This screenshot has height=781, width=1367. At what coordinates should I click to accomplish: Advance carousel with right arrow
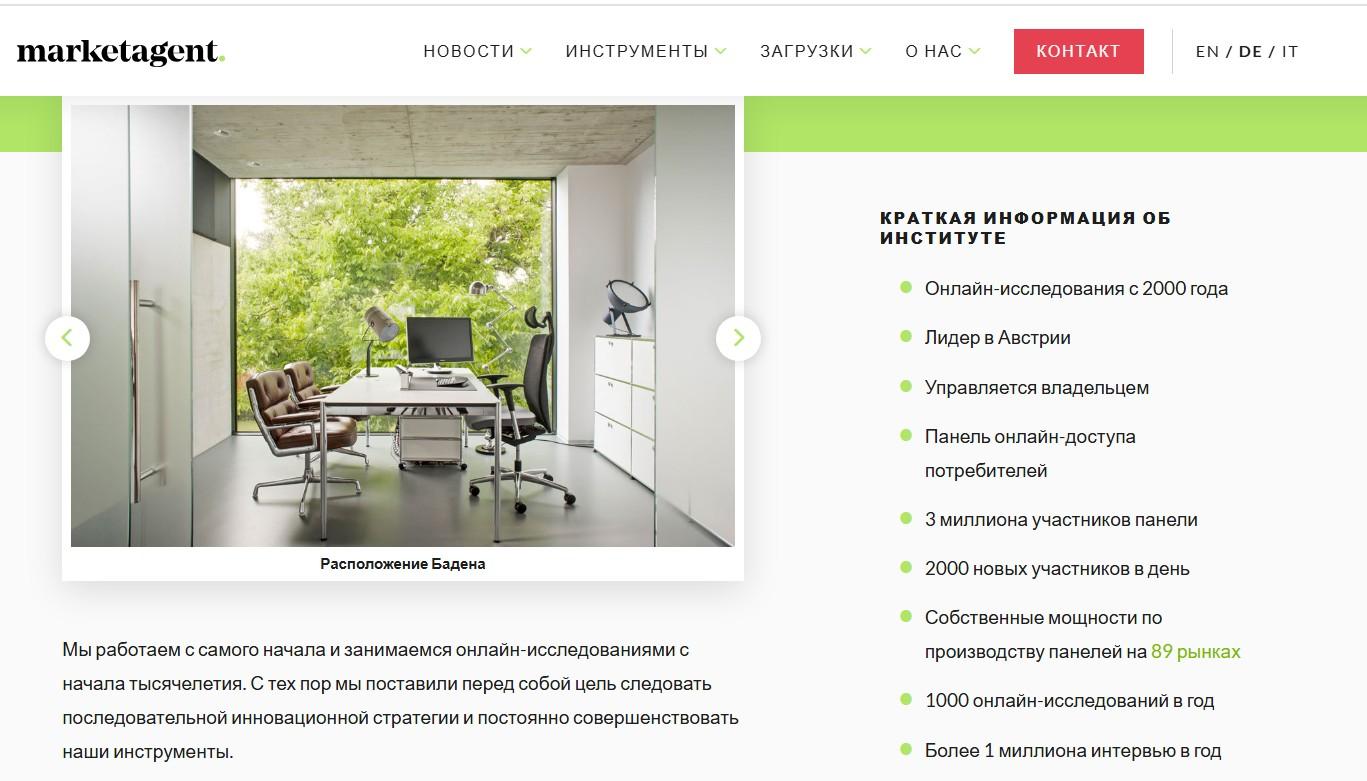(738, 338)
